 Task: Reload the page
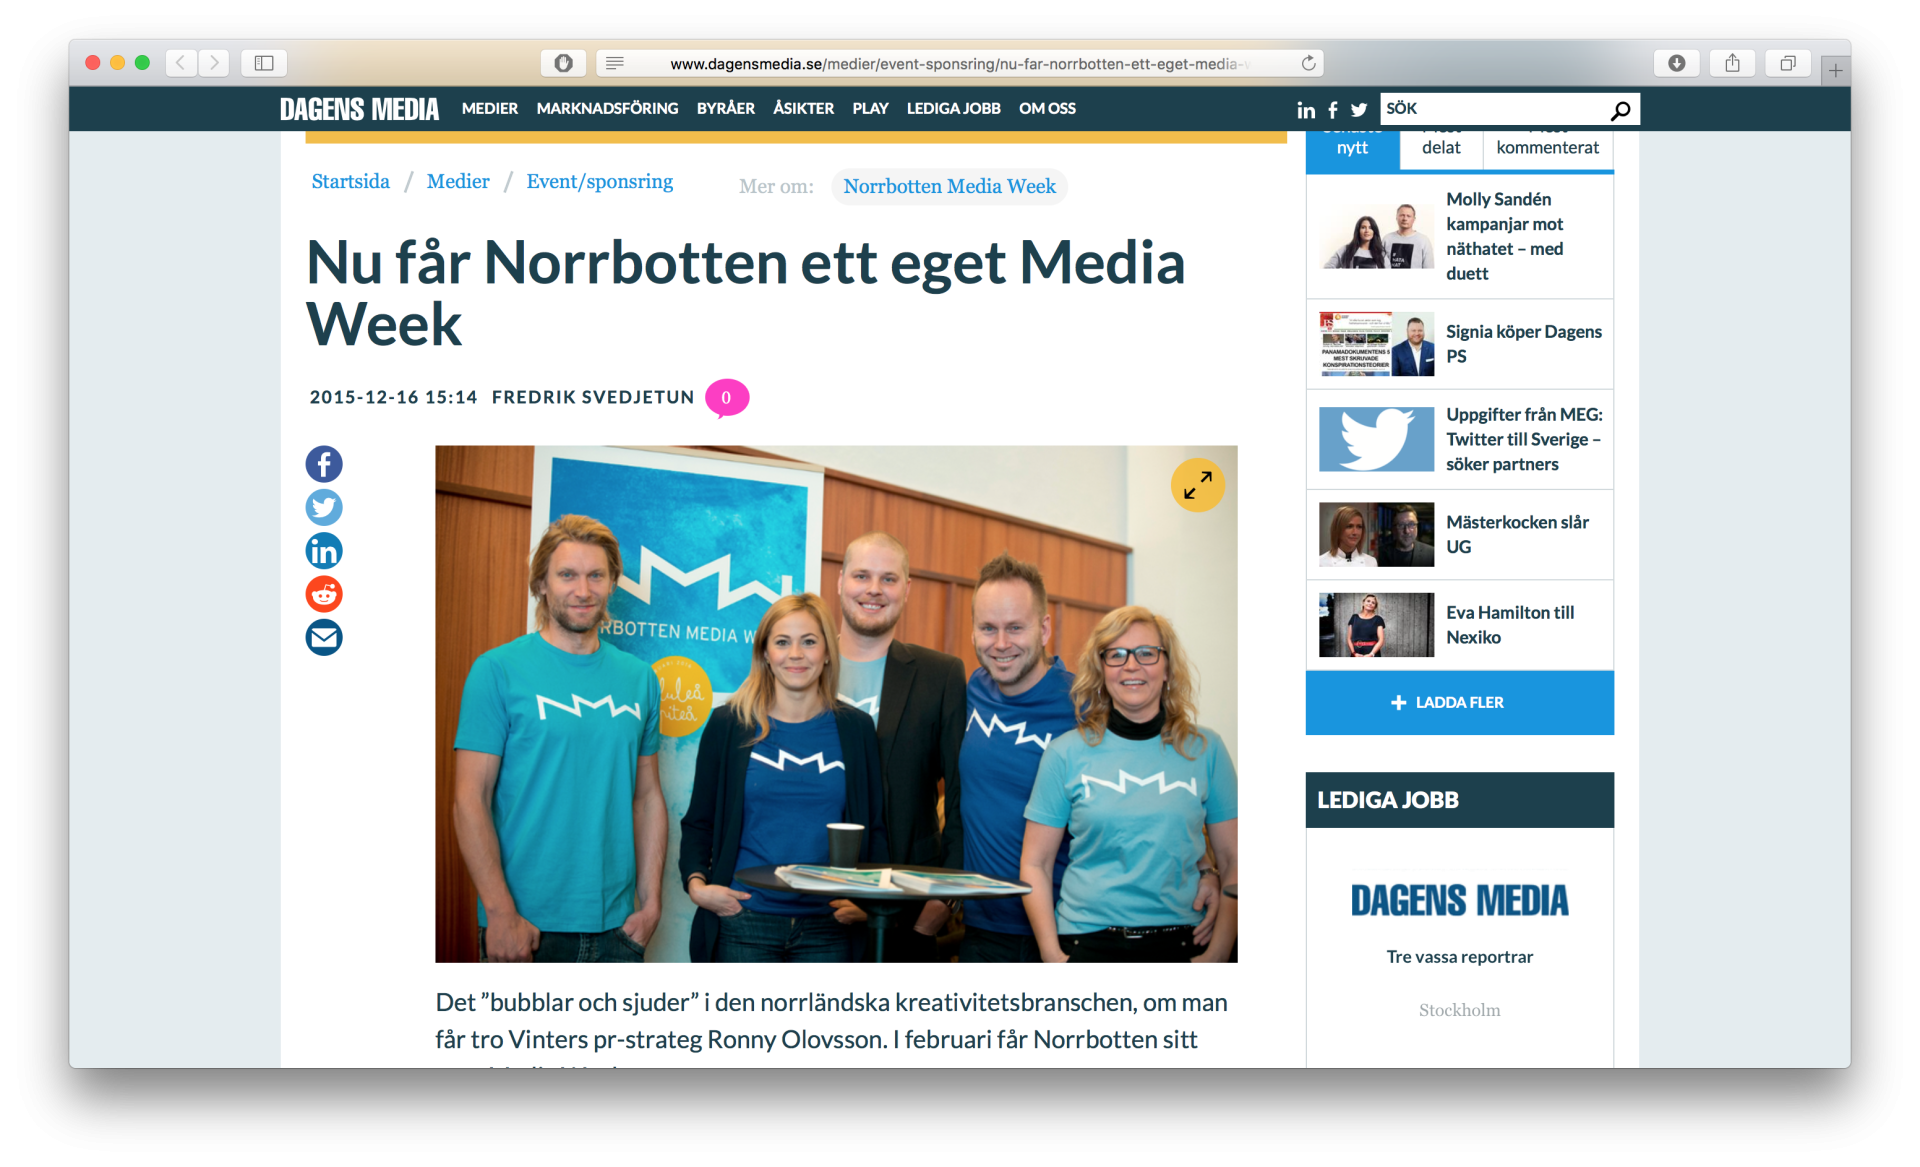[x=1308, y=63]
